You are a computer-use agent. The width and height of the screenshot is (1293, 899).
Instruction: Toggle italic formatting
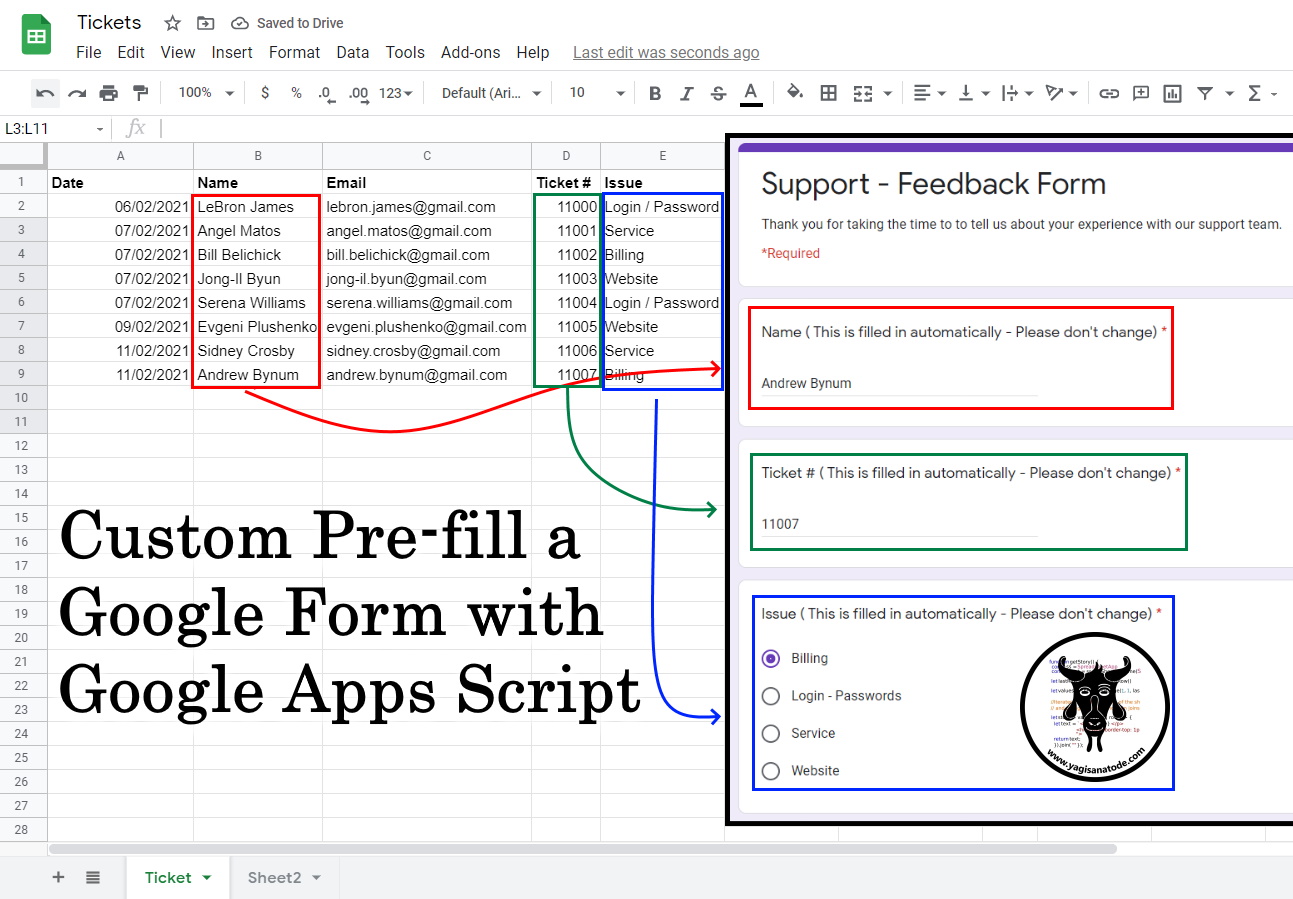[x=687, y=93]
